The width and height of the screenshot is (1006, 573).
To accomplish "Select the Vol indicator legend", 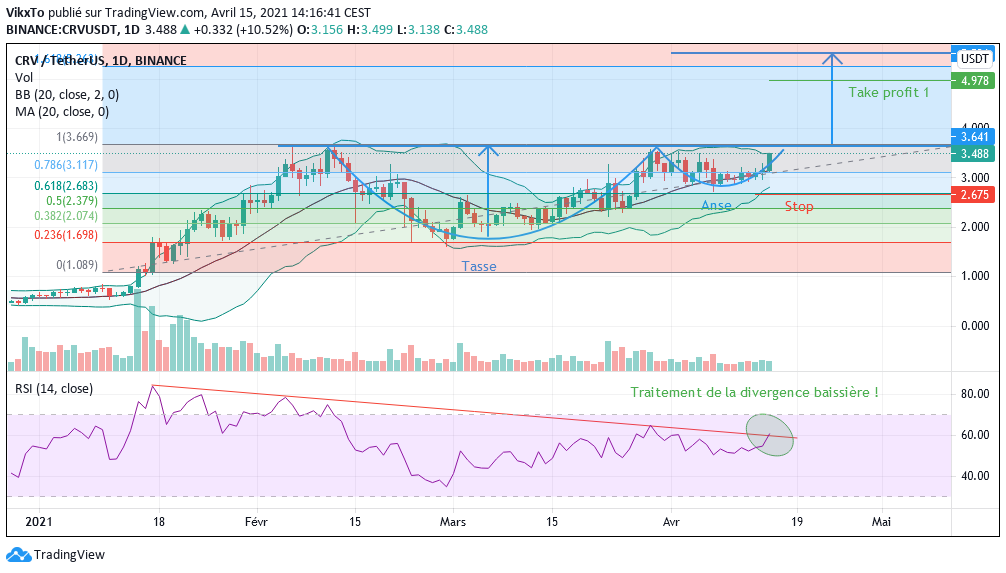I will (24, 78).
